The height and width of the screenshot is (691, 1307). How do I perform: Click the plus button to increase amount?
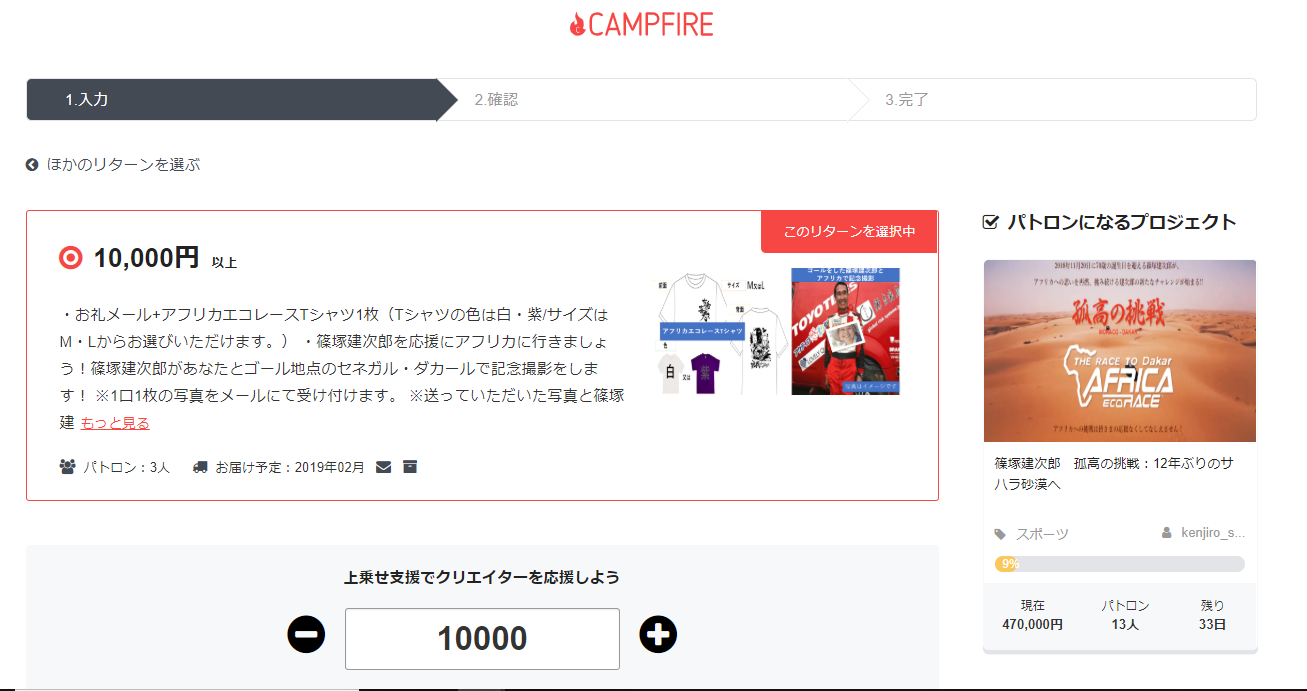[658, 634]
